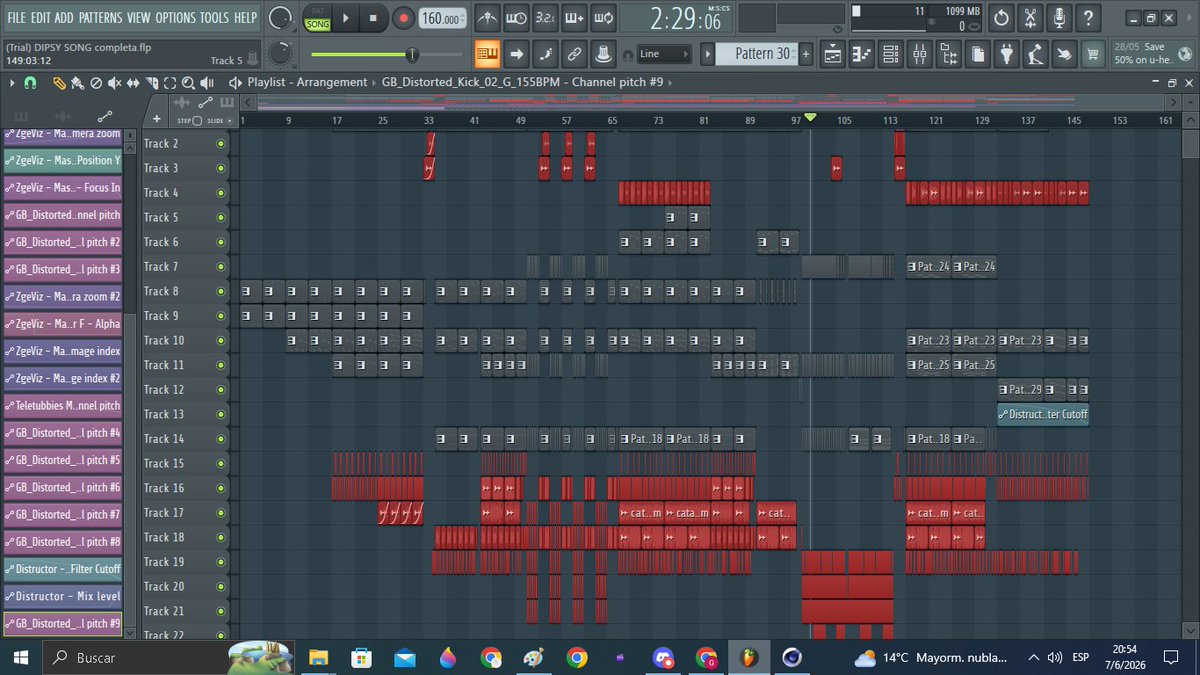Add a new pattern with plus button
Viewport: 1200px width, 675px height.
click(x=805, y=54)
